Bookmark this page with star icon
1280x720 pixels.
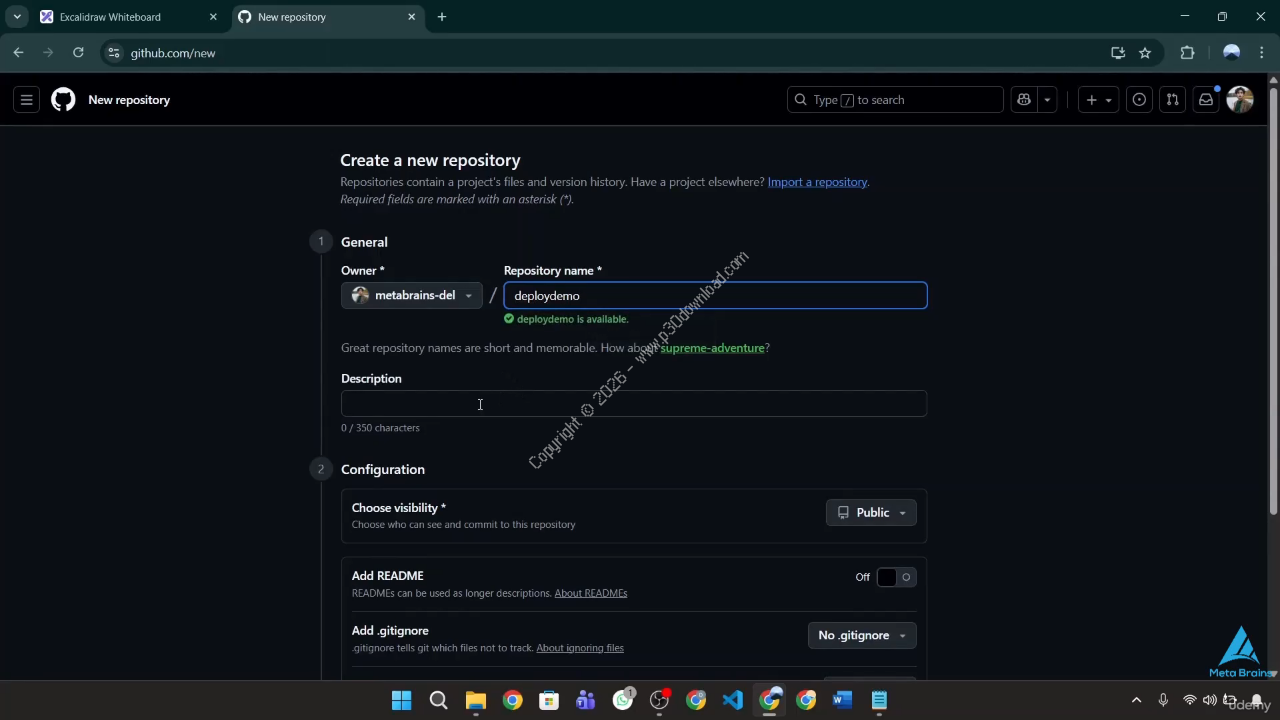coord(1145,53)
